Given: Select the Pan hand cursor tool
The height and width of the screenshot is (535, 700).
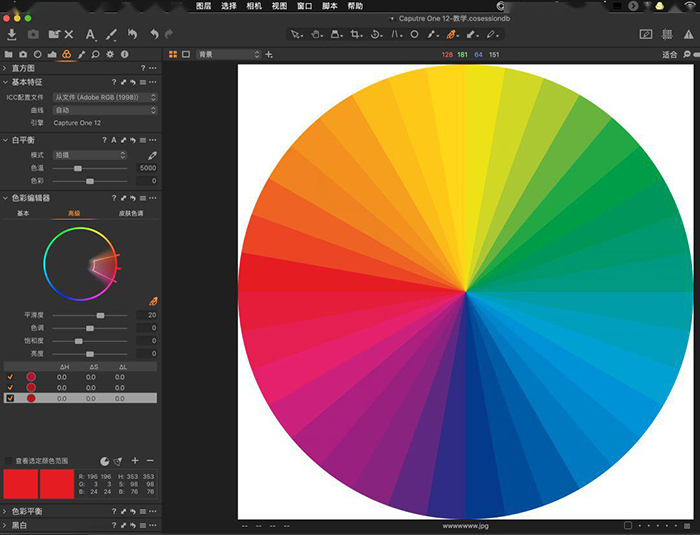Looking at the screenshot, I should pos(317,34).
